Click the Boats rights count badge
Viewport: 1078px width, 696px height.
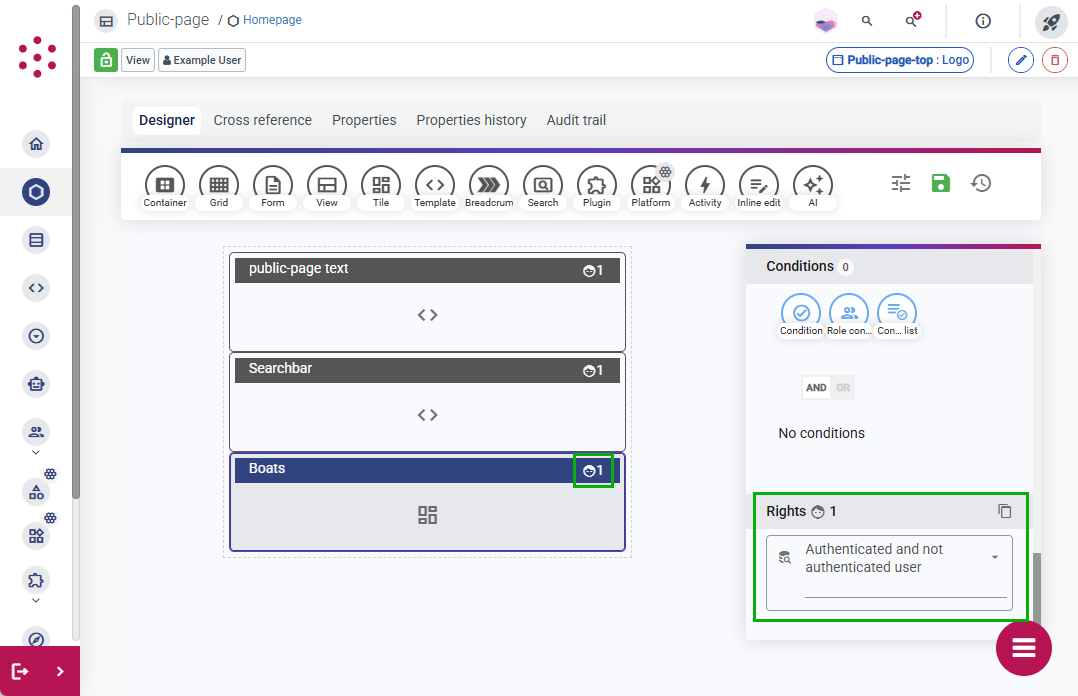point(593,471)
